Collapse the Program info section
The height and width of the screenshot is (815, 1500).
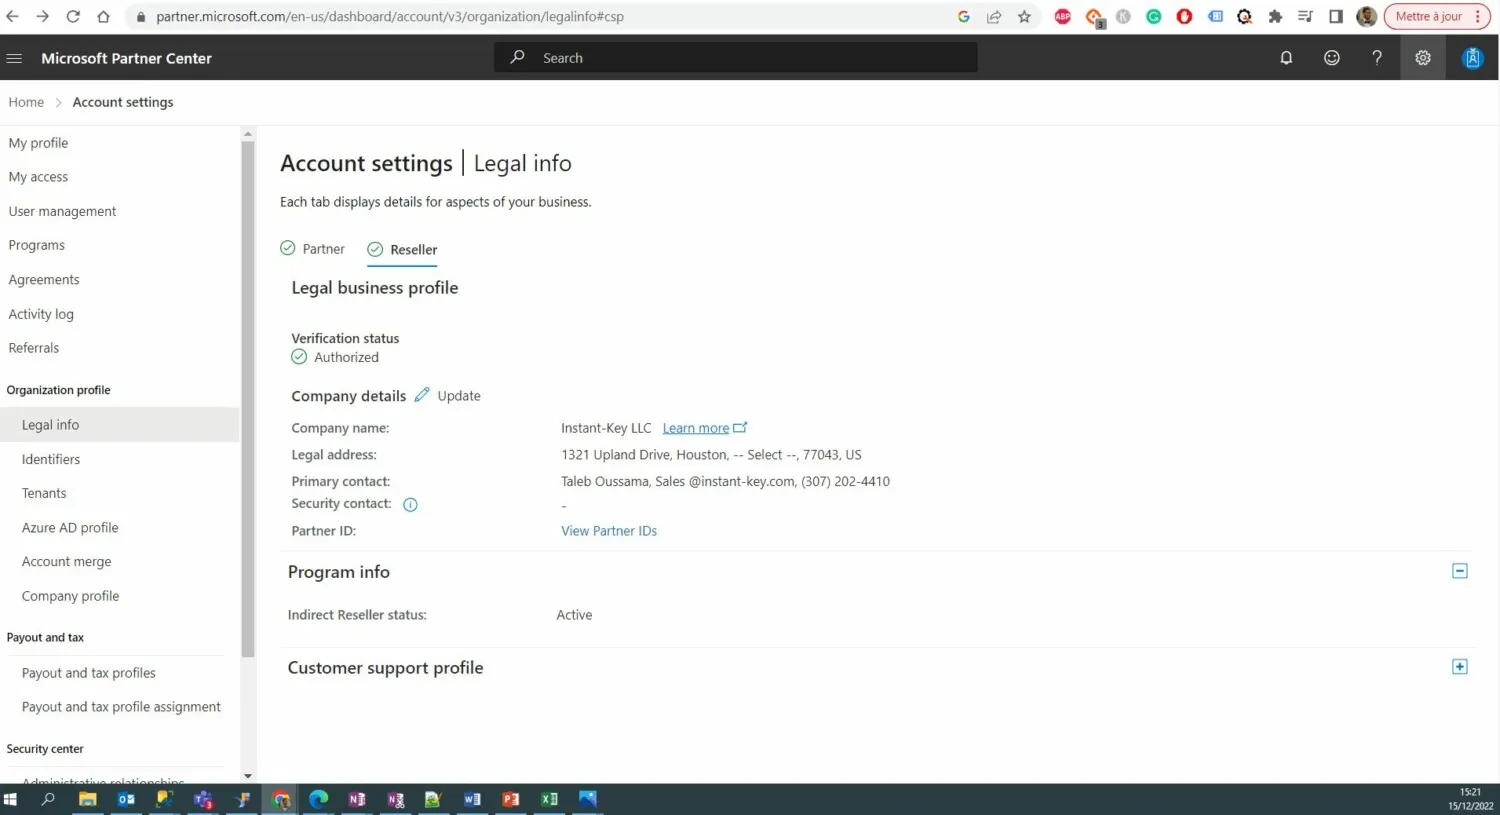(1459, 571)
